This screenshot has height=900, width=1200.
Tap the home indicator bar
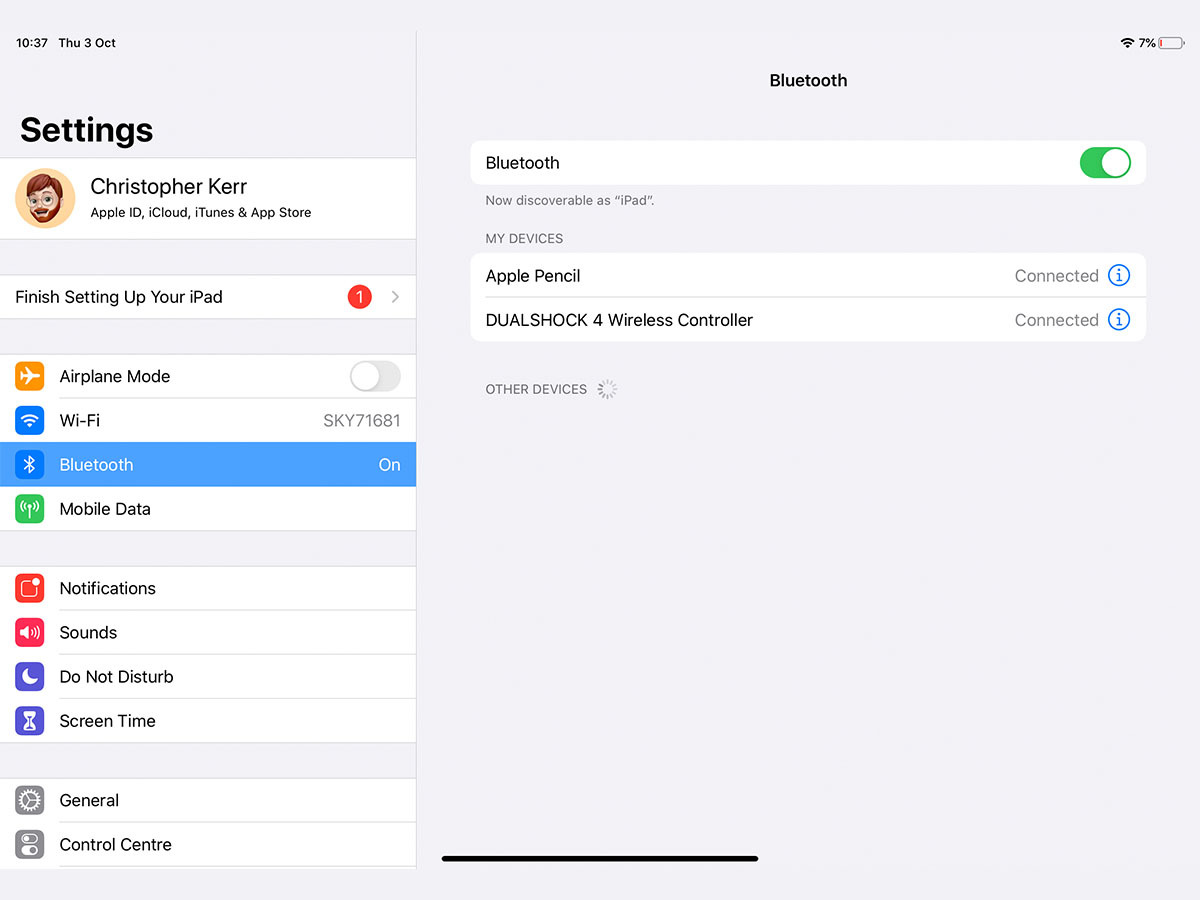click(x=600, y=858)
